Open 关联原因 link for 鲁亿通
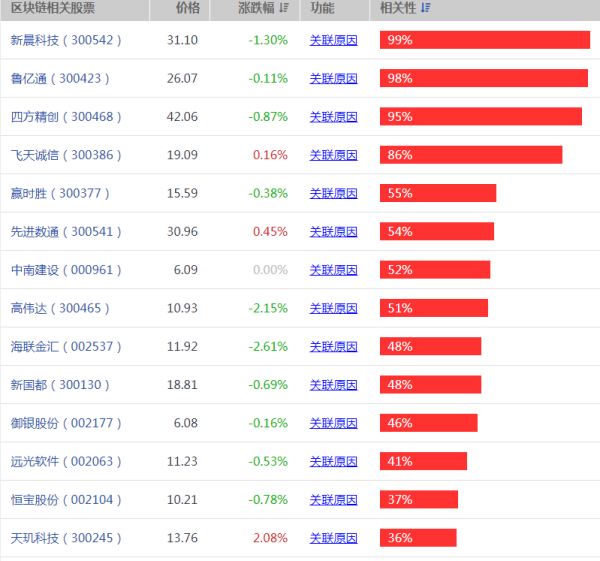This screenshot has height=561, width=600. [x=333, y=78]
